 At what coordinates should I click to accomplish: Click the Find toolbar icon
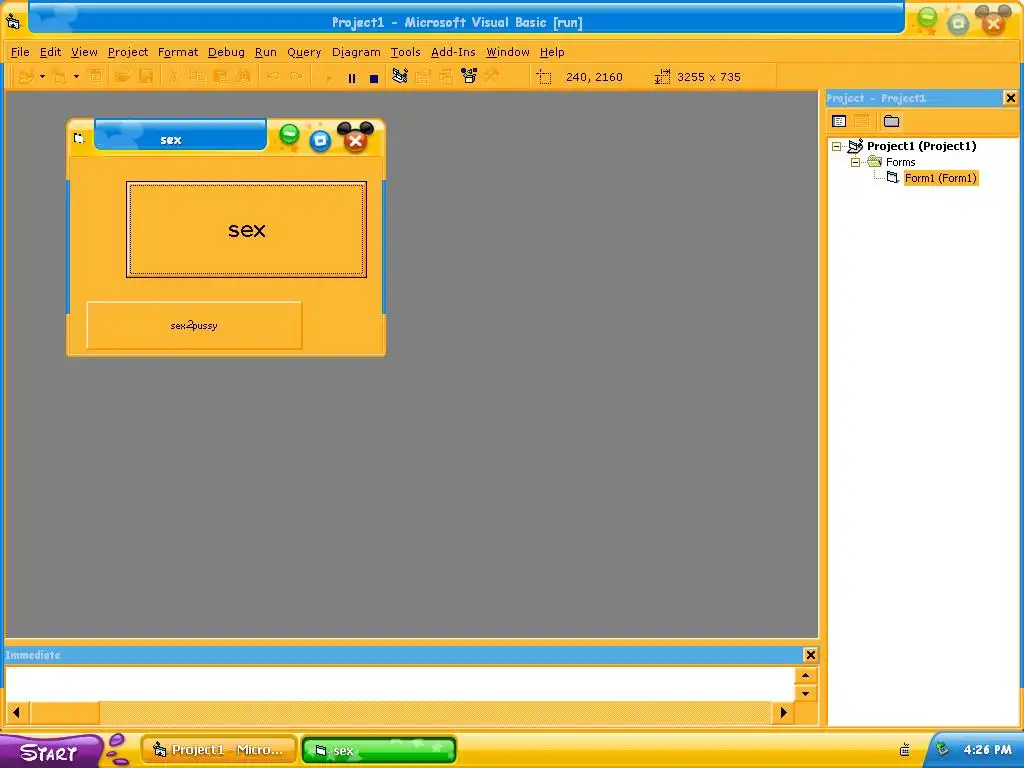point(244,76)
